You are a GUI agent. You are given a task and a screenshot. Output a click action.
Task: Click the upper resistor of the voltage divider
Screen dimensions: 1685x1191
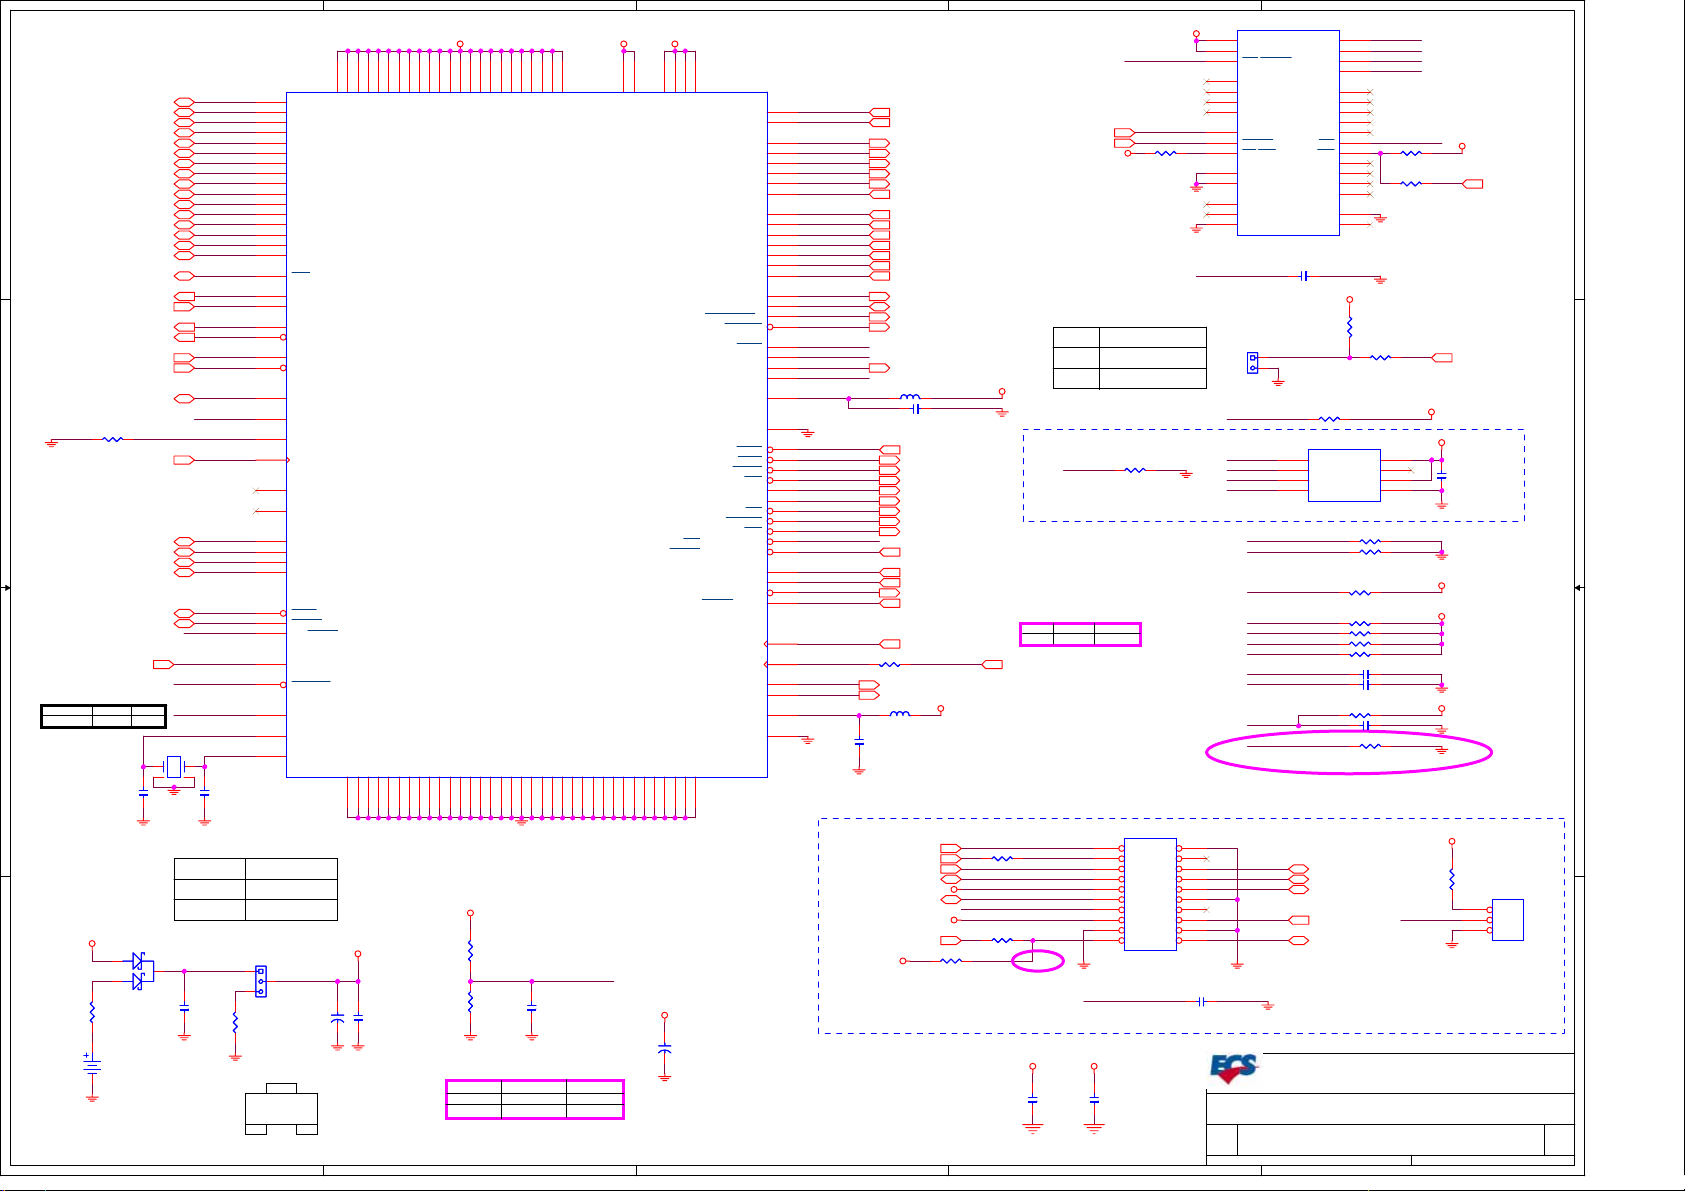coord(470,951)
